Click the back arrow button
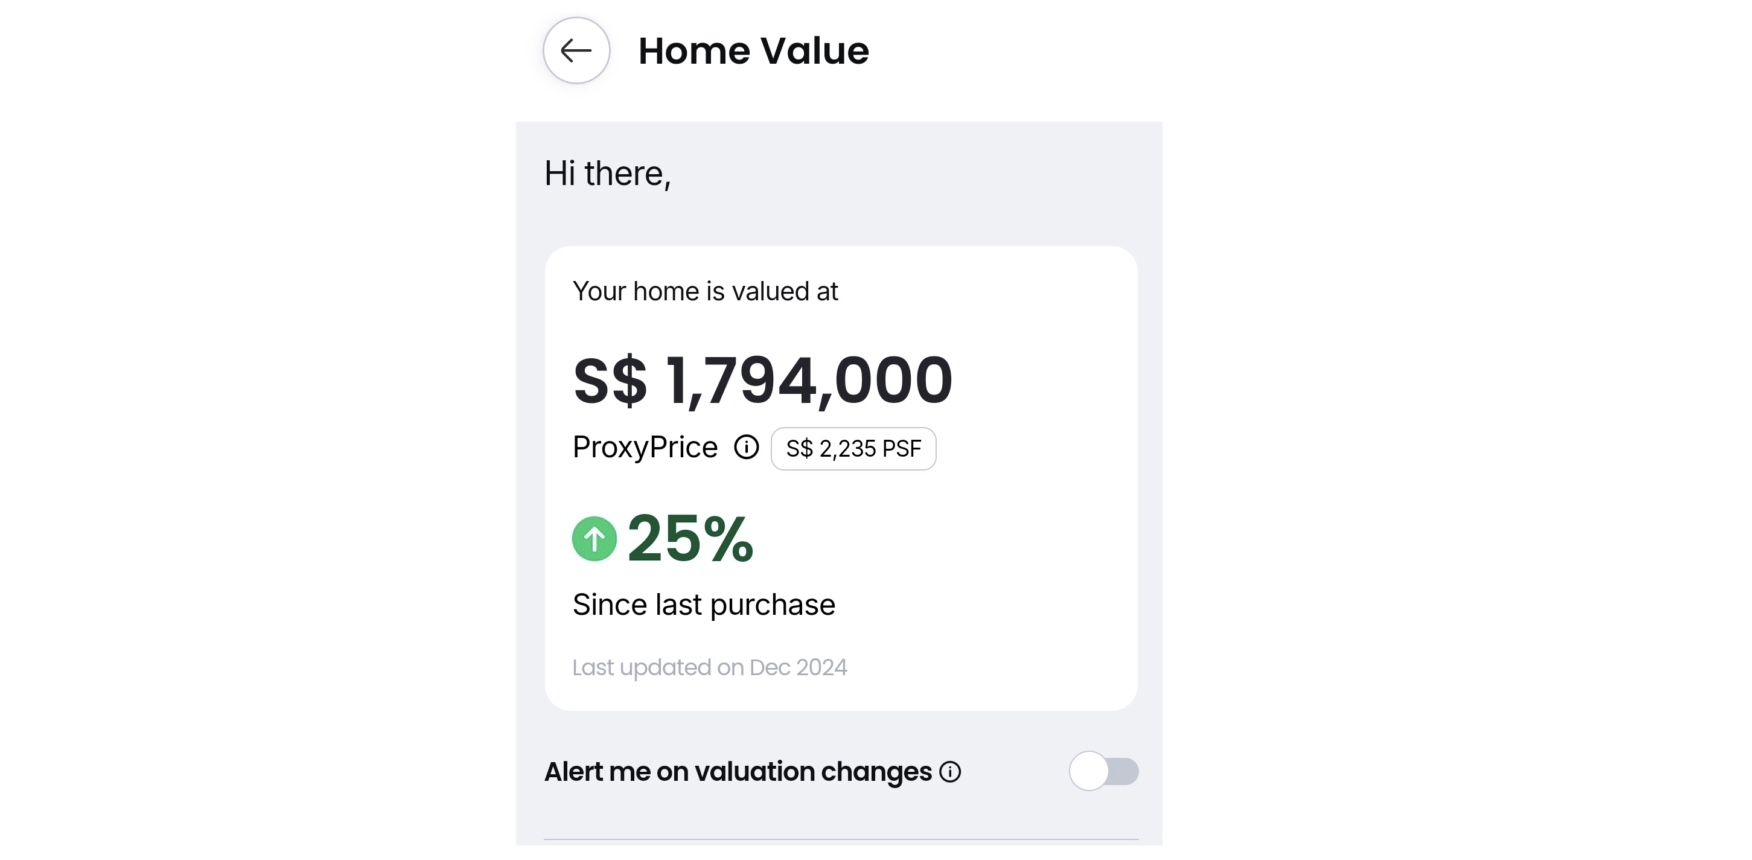 pyautogui.click(x=576, y=50)
